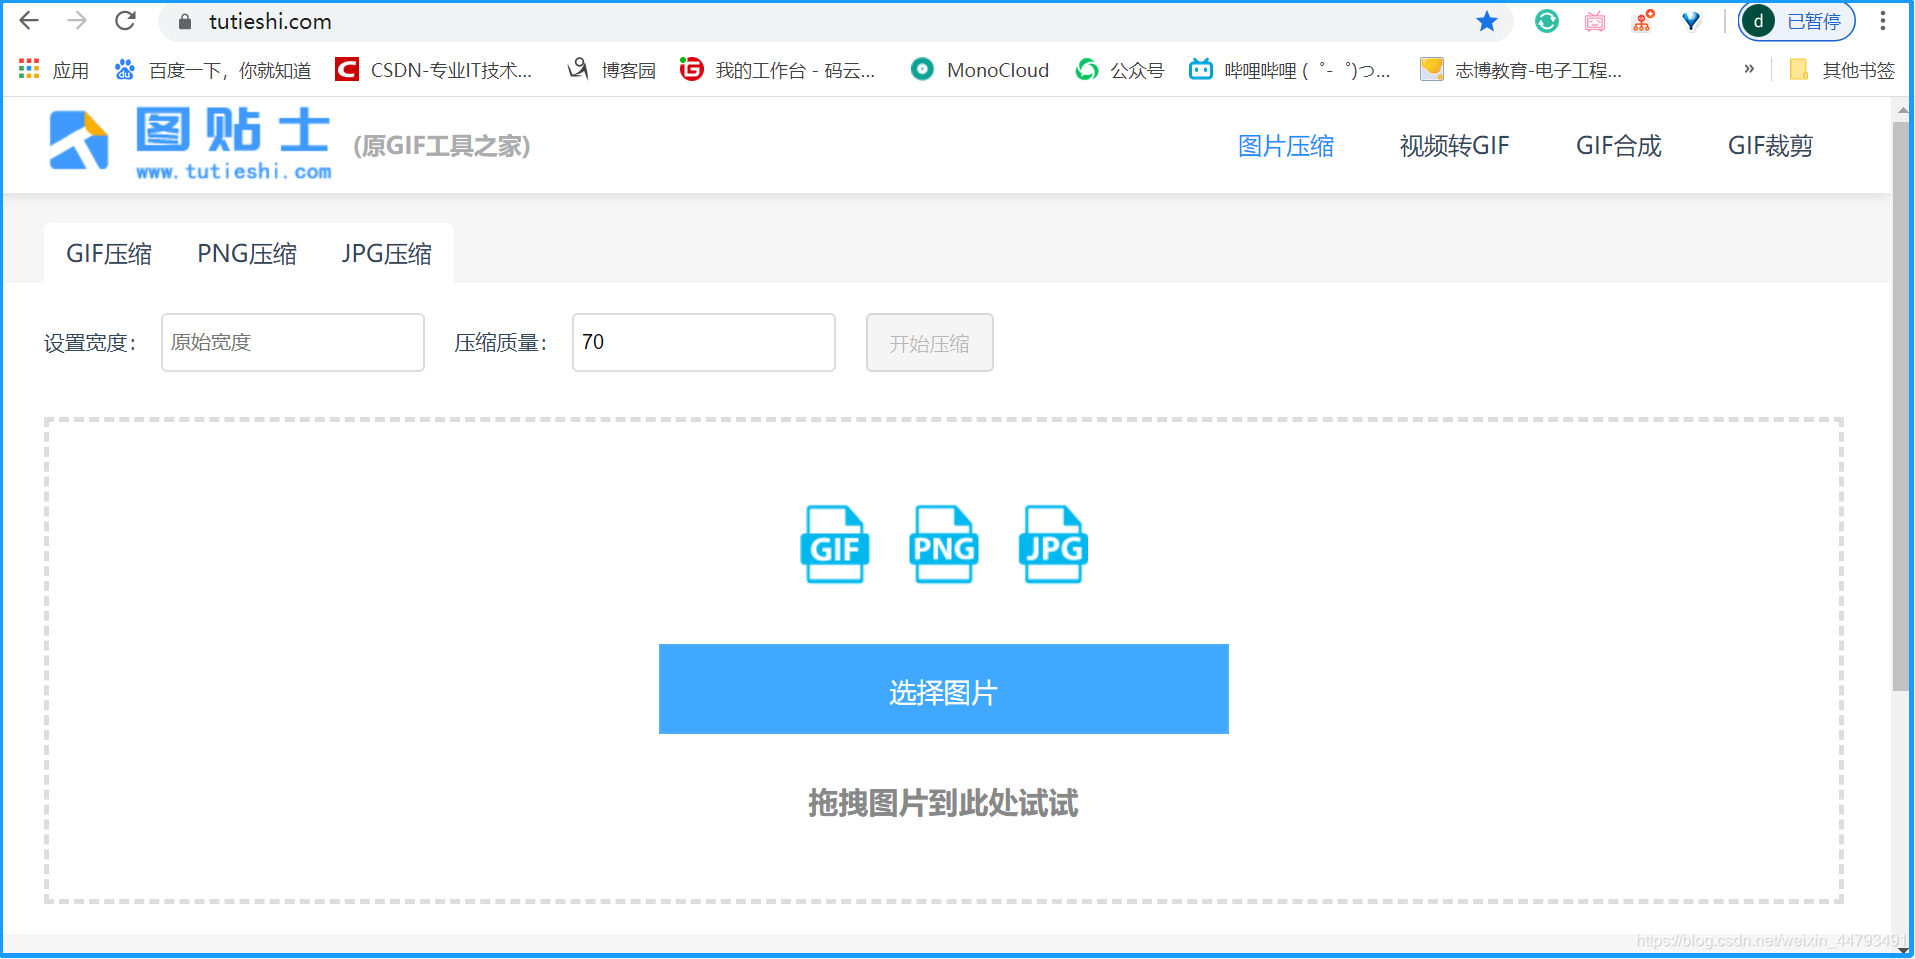The width and height of the screenshot is (1915, 959).
Task: Open the Chrome three-dot menu
Action: [1883, 21]
